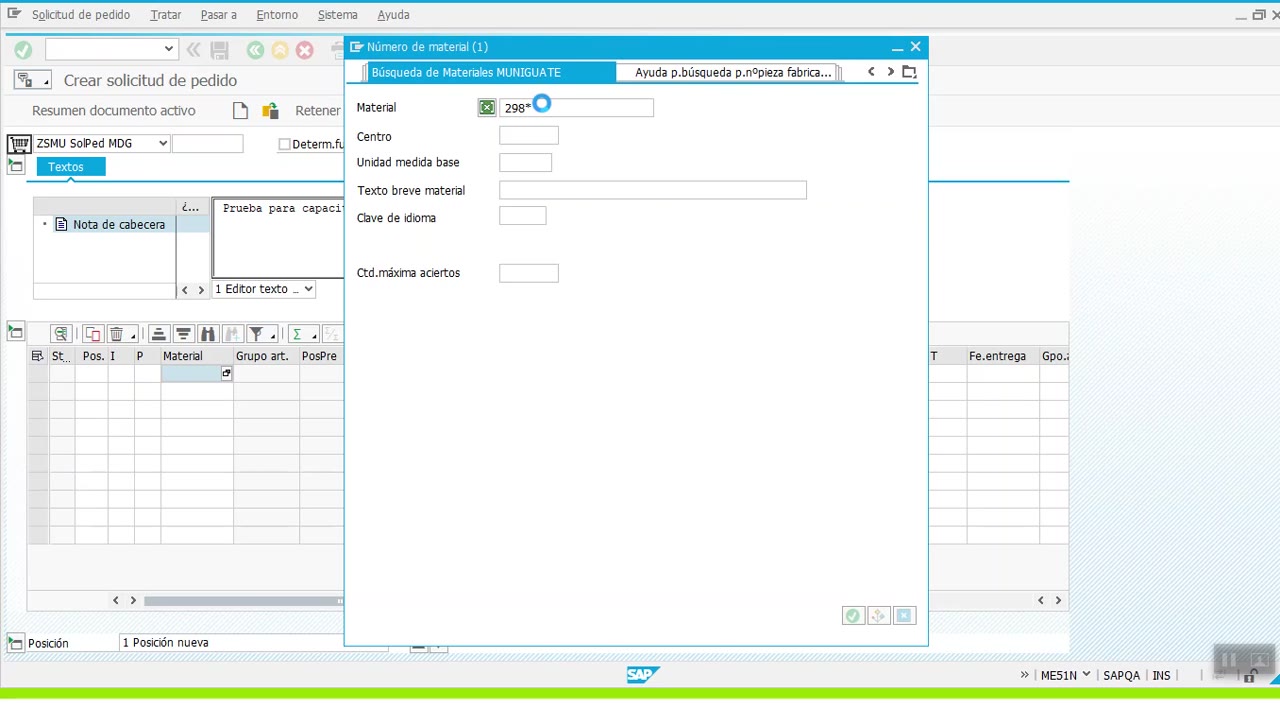
Task: Open the '1 Editor texto' dropdown
Action: click(308, 289)
